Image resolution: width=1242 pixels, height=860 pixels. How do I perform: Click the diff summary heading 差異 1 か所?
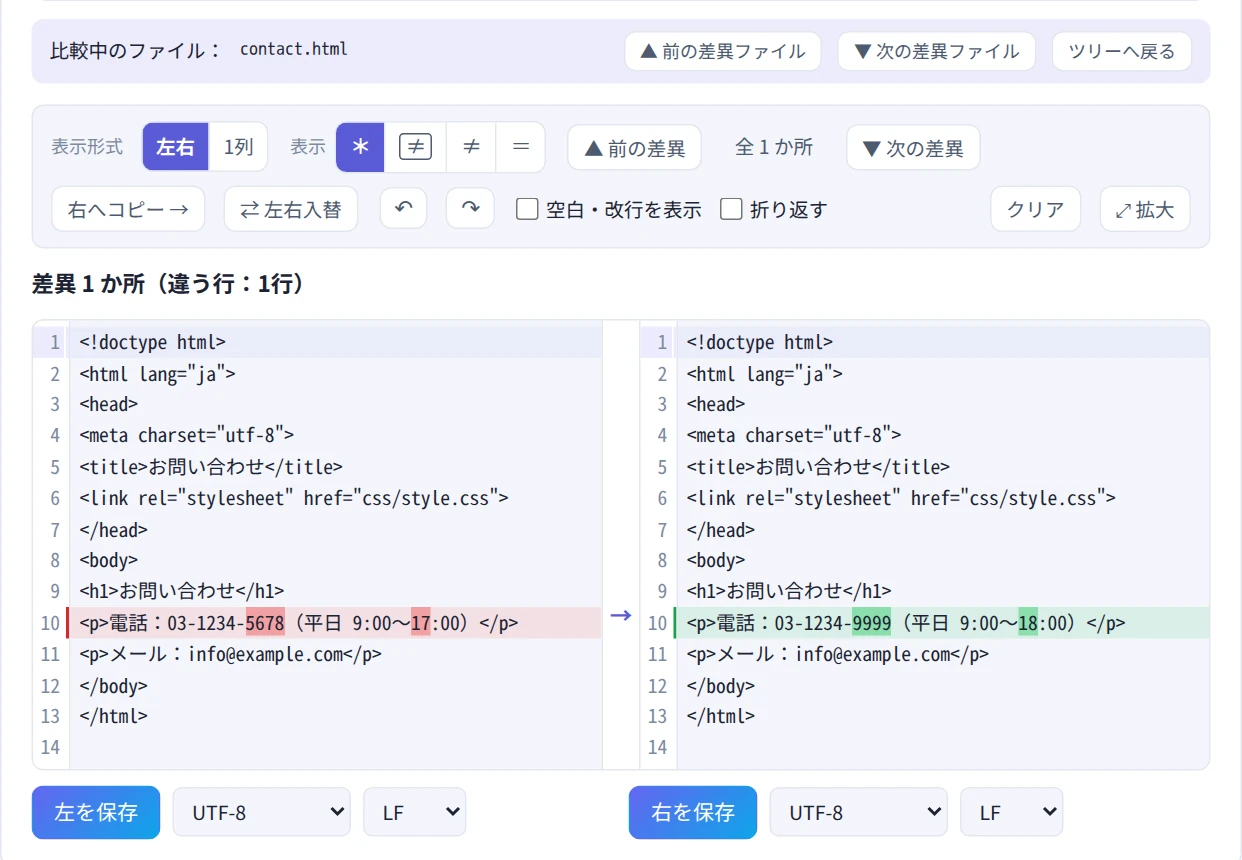coord(168,285)
